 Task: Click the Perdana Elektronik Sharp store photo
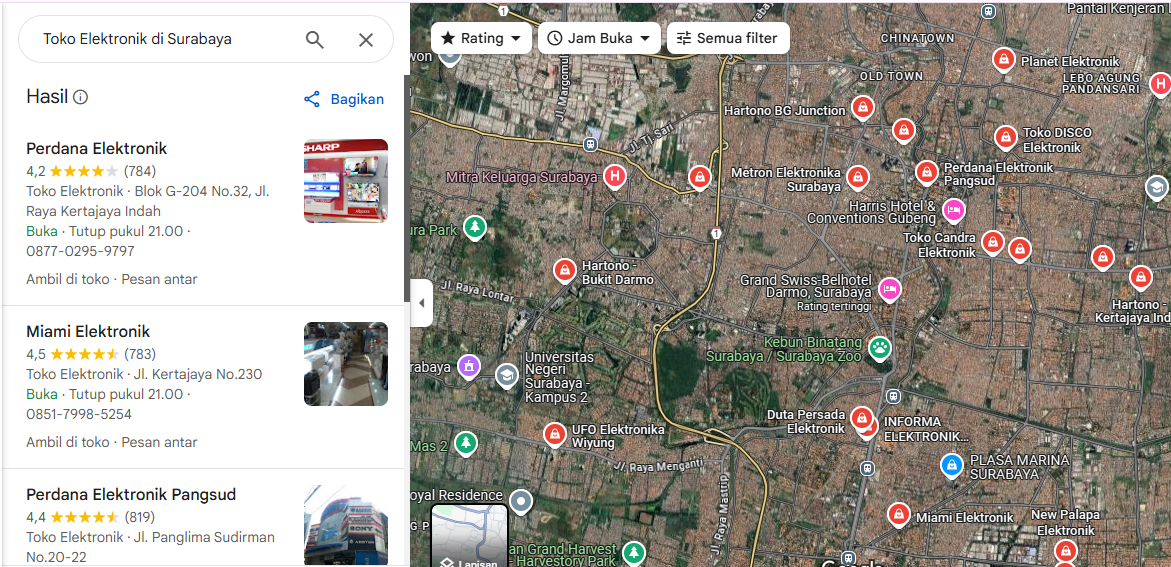[346, 181]
